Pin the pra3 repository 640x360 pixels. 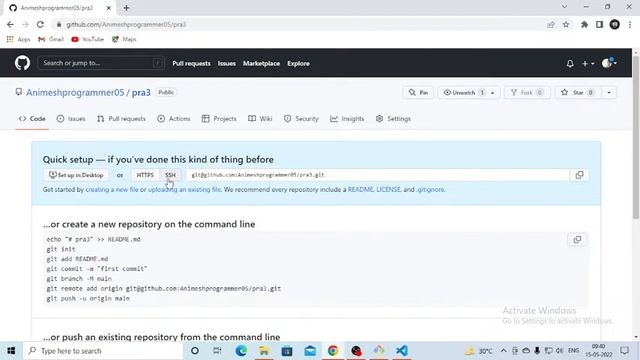click(x=418, y=93)
